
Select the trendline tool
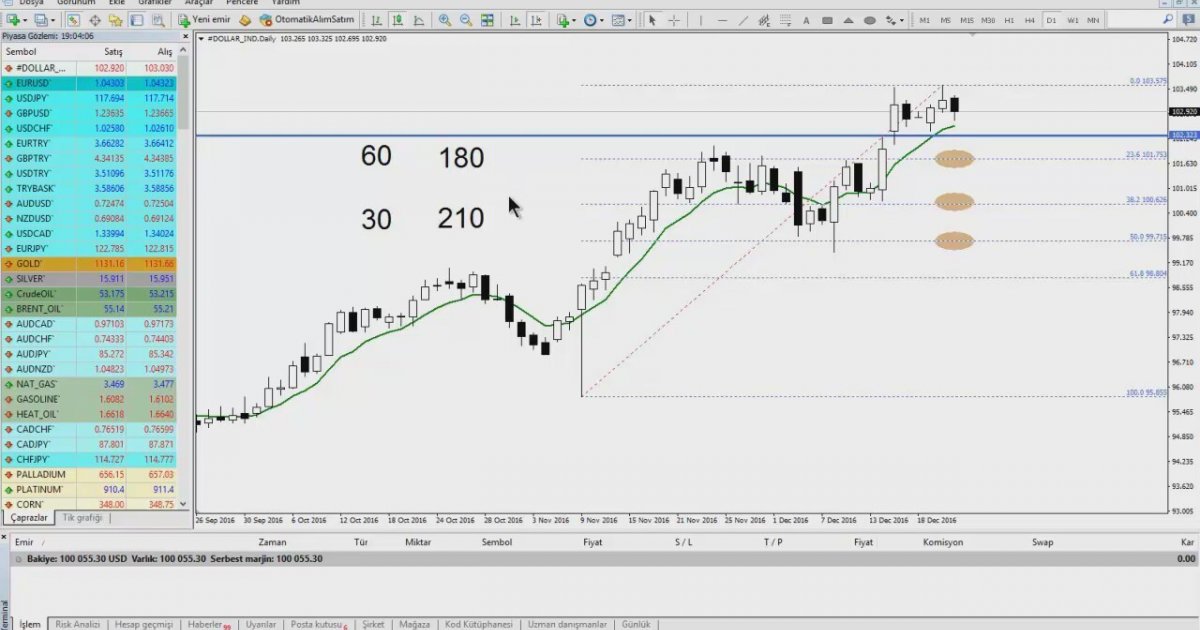pos(743,20)
